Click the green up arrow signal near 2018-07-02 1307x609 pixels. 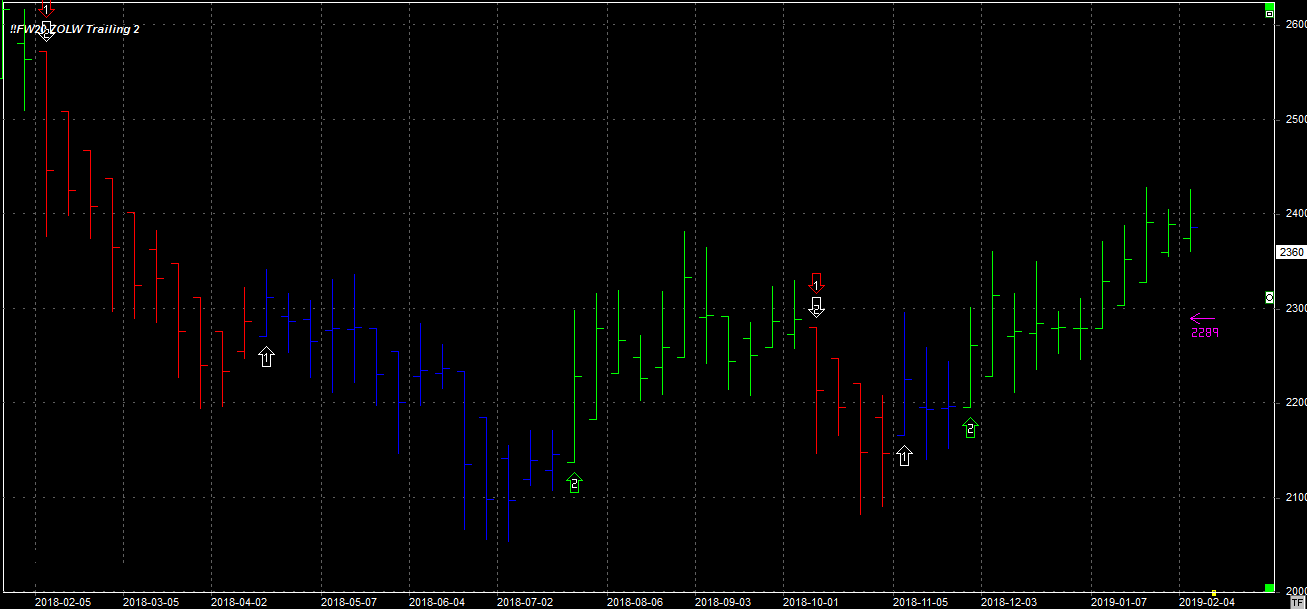(x=574, y=483)
